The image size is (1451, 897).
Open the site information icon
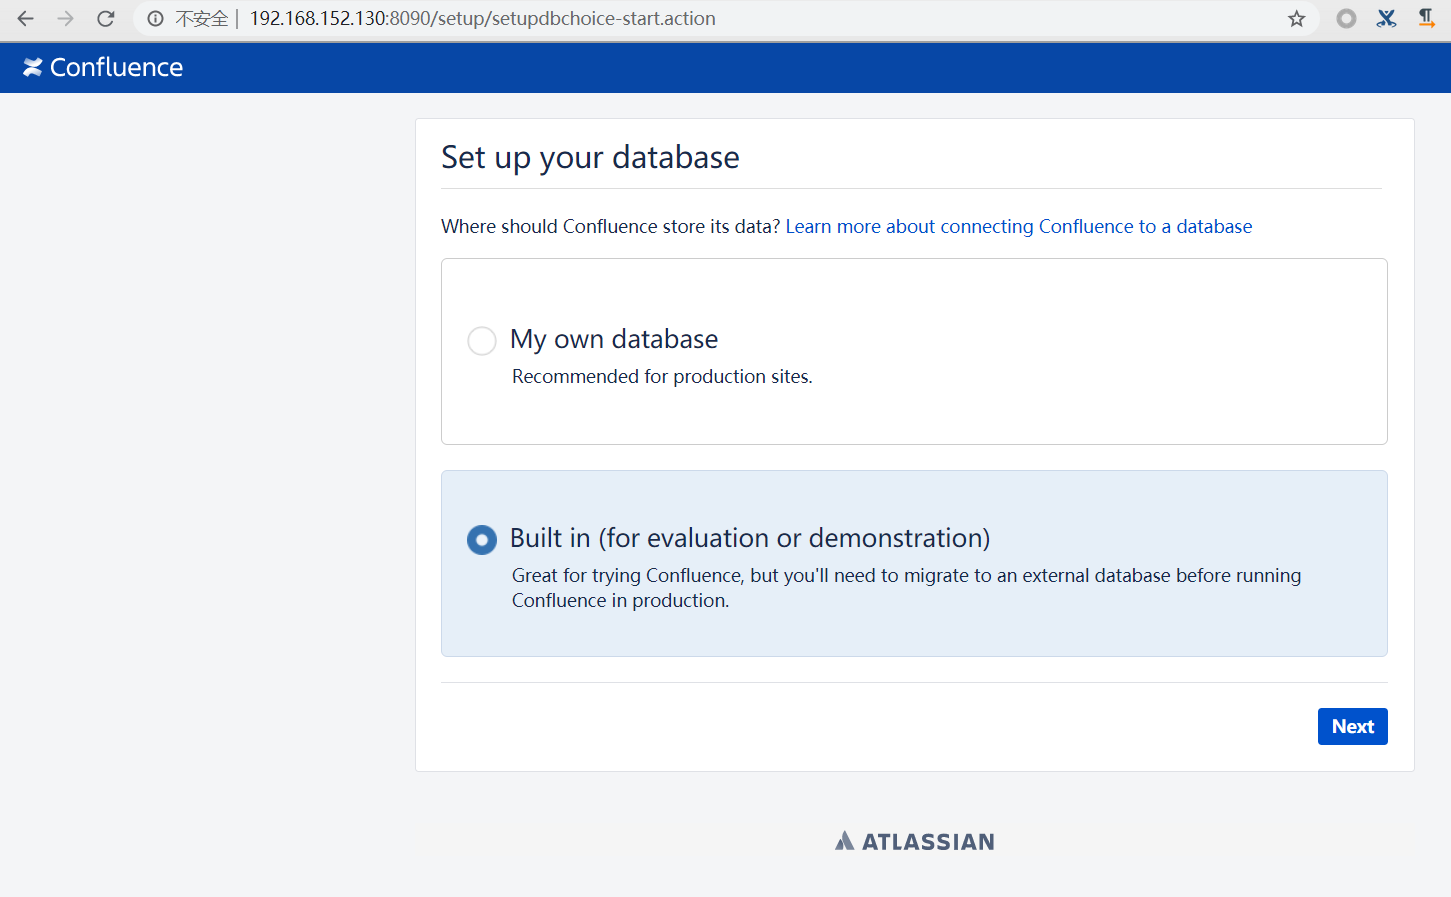coord(155,19)
